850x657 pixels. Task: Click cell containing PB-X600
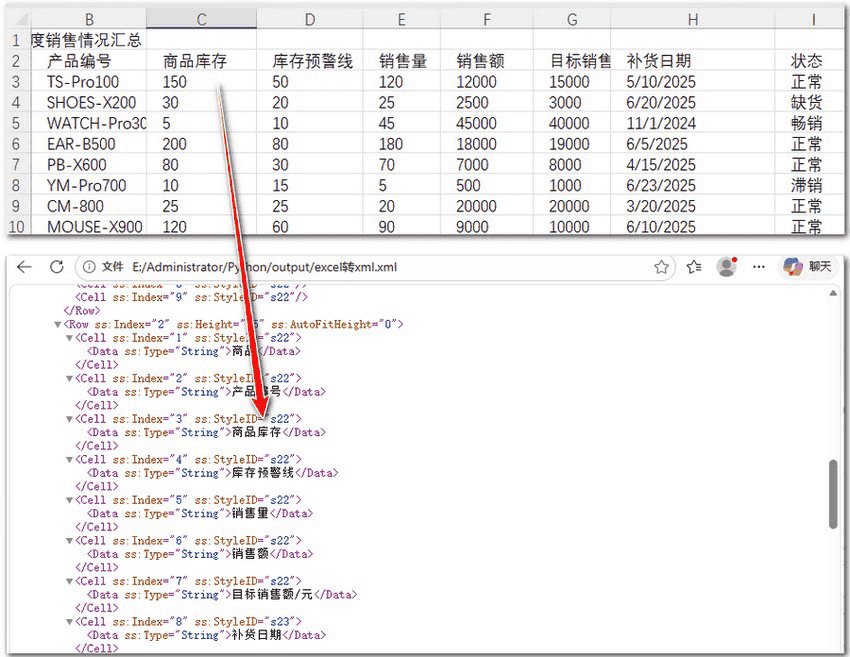[88, 165]
